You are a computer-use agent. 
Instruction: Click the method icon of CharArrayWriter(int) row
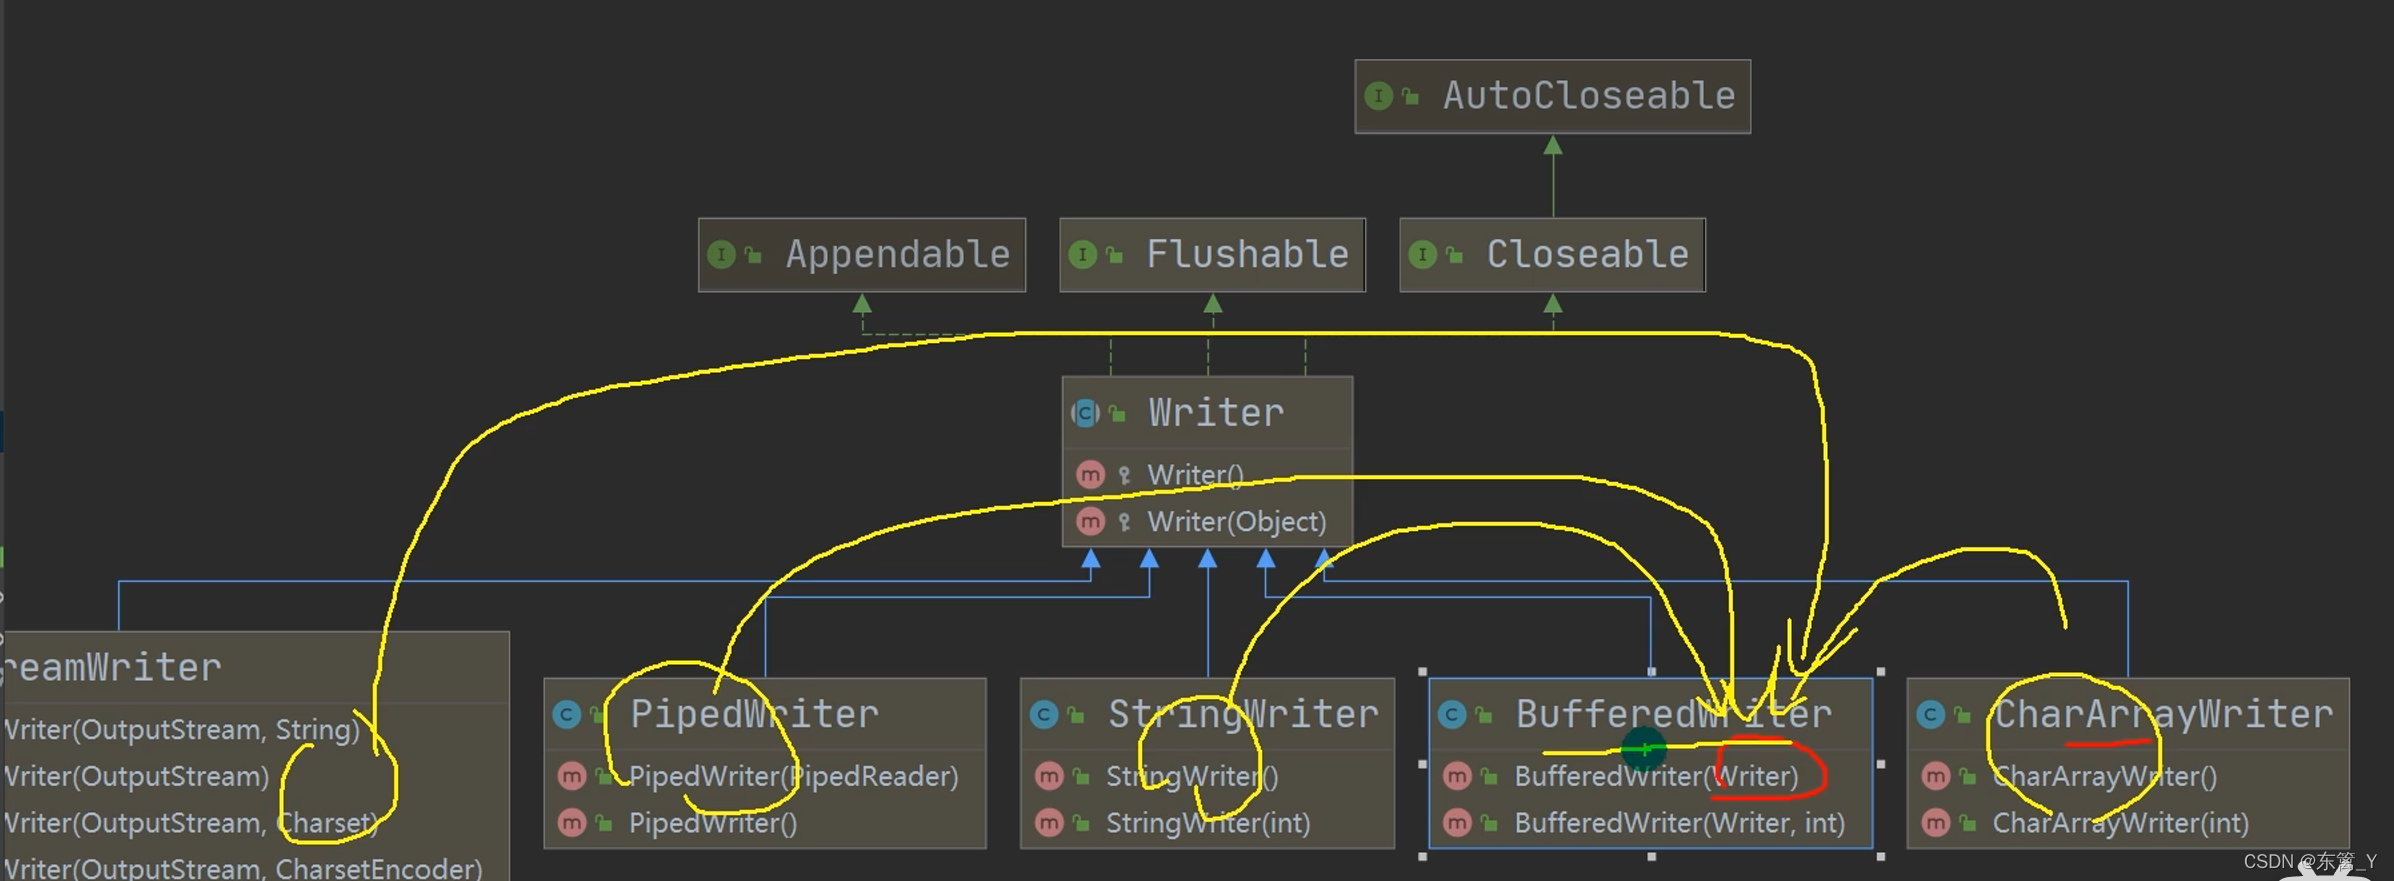click(x=1936, y=823)
